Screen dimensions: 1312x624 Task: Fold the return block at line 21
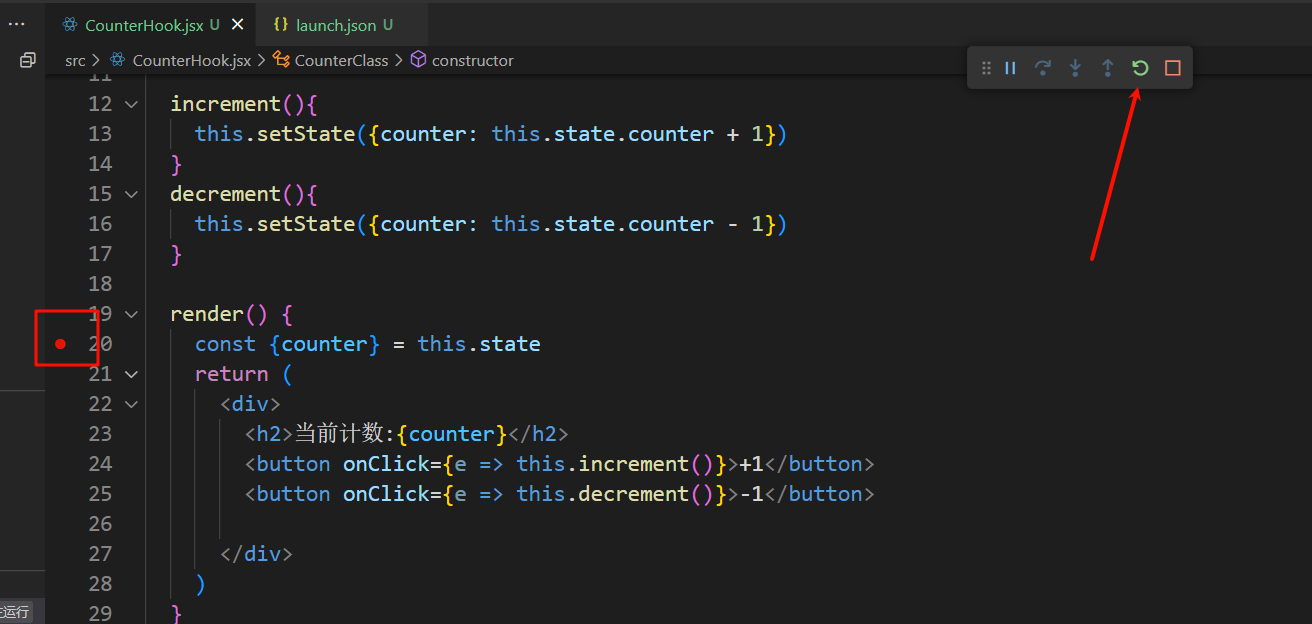coord(131,374)
